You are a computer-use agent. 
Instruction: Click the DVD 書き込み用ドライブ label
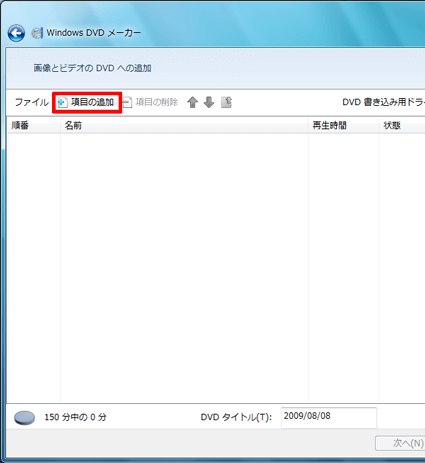384,102
